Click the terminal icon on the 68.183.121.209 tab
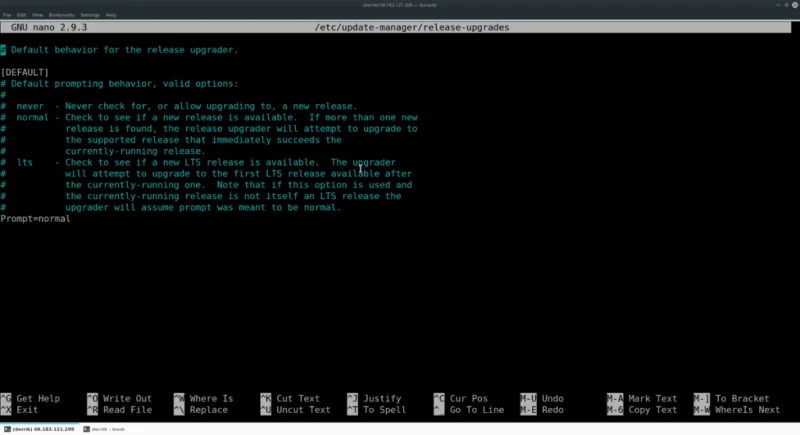This screenshot has width=800, height=435. pos(7,429)
